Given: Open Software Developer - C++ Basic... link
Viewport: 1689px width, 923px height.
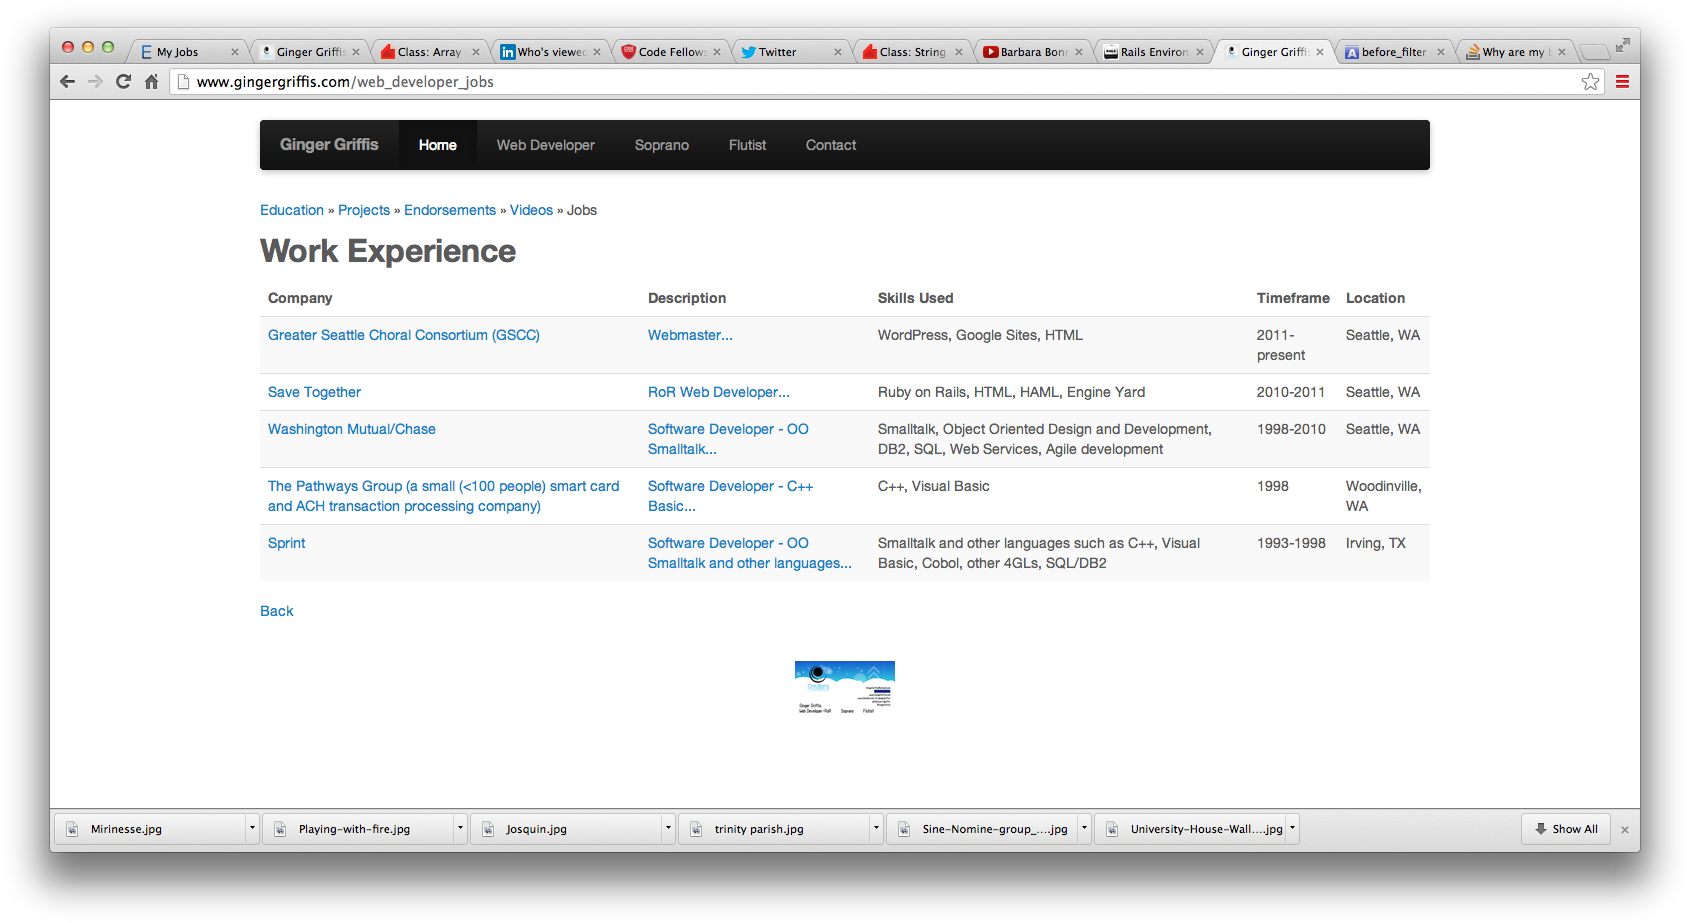Looking at the screenshot, I should pos(731,496).
